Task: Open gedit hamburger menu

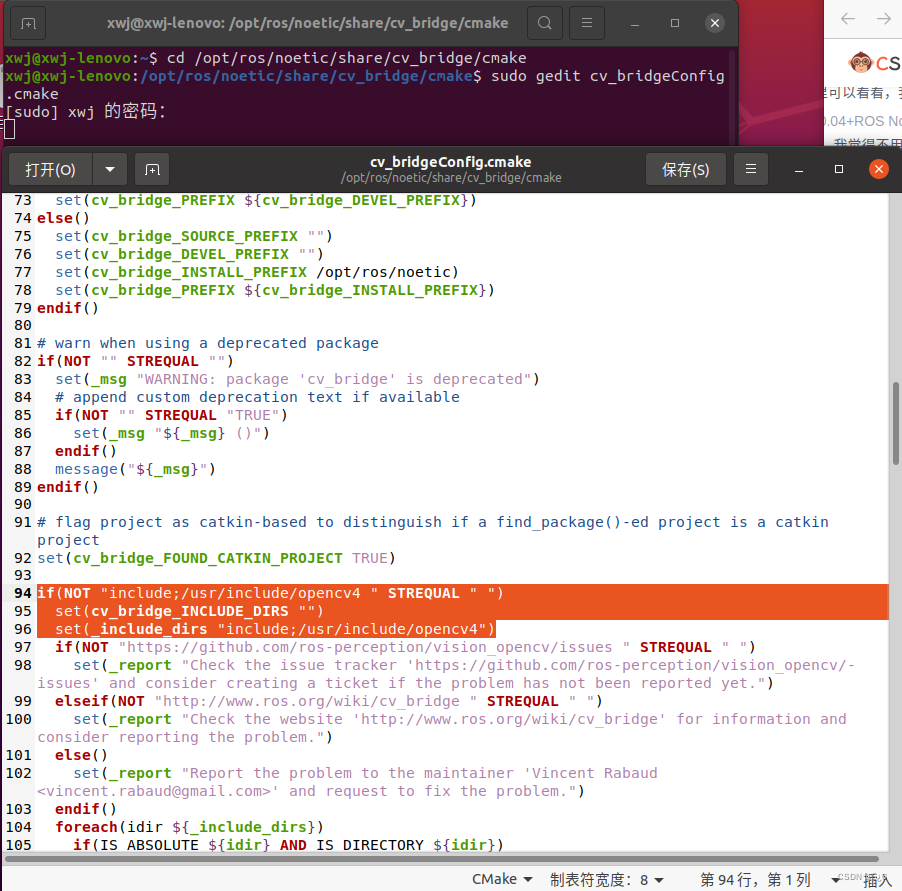Action: pyautogui.click(x=751, y=169)
